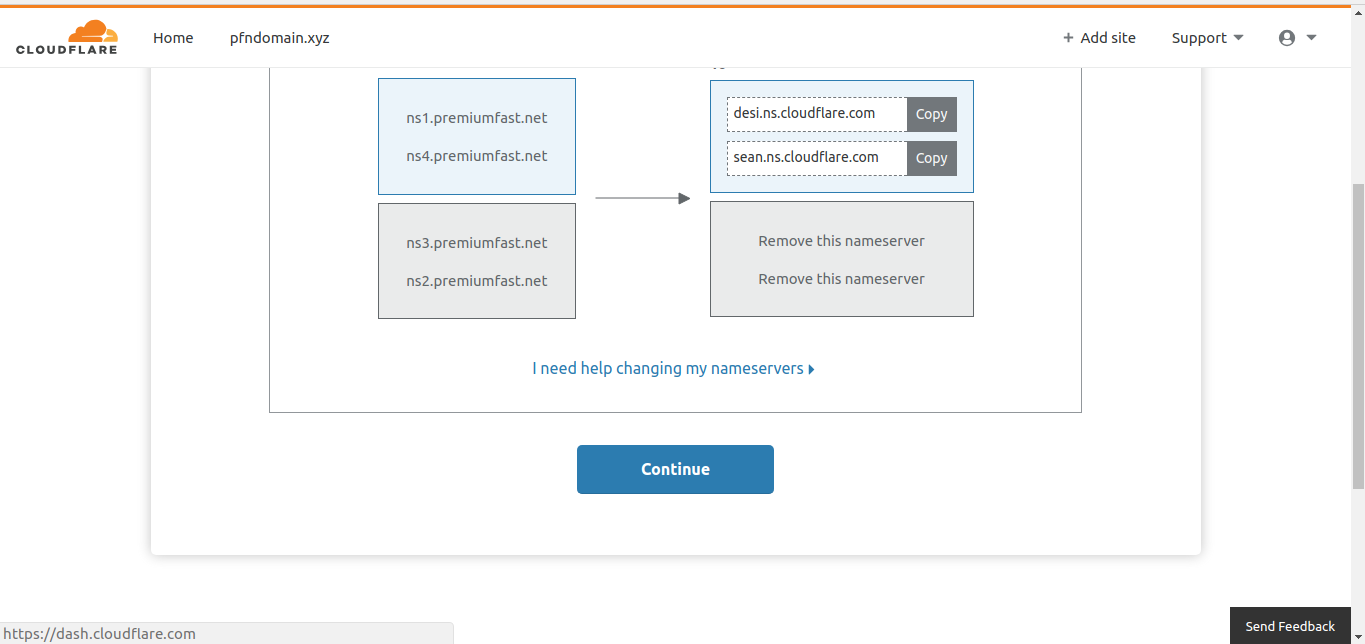The image size is (1365, 644).
Task: Go to the Home menu item
Action: click(x=173, y=38)
